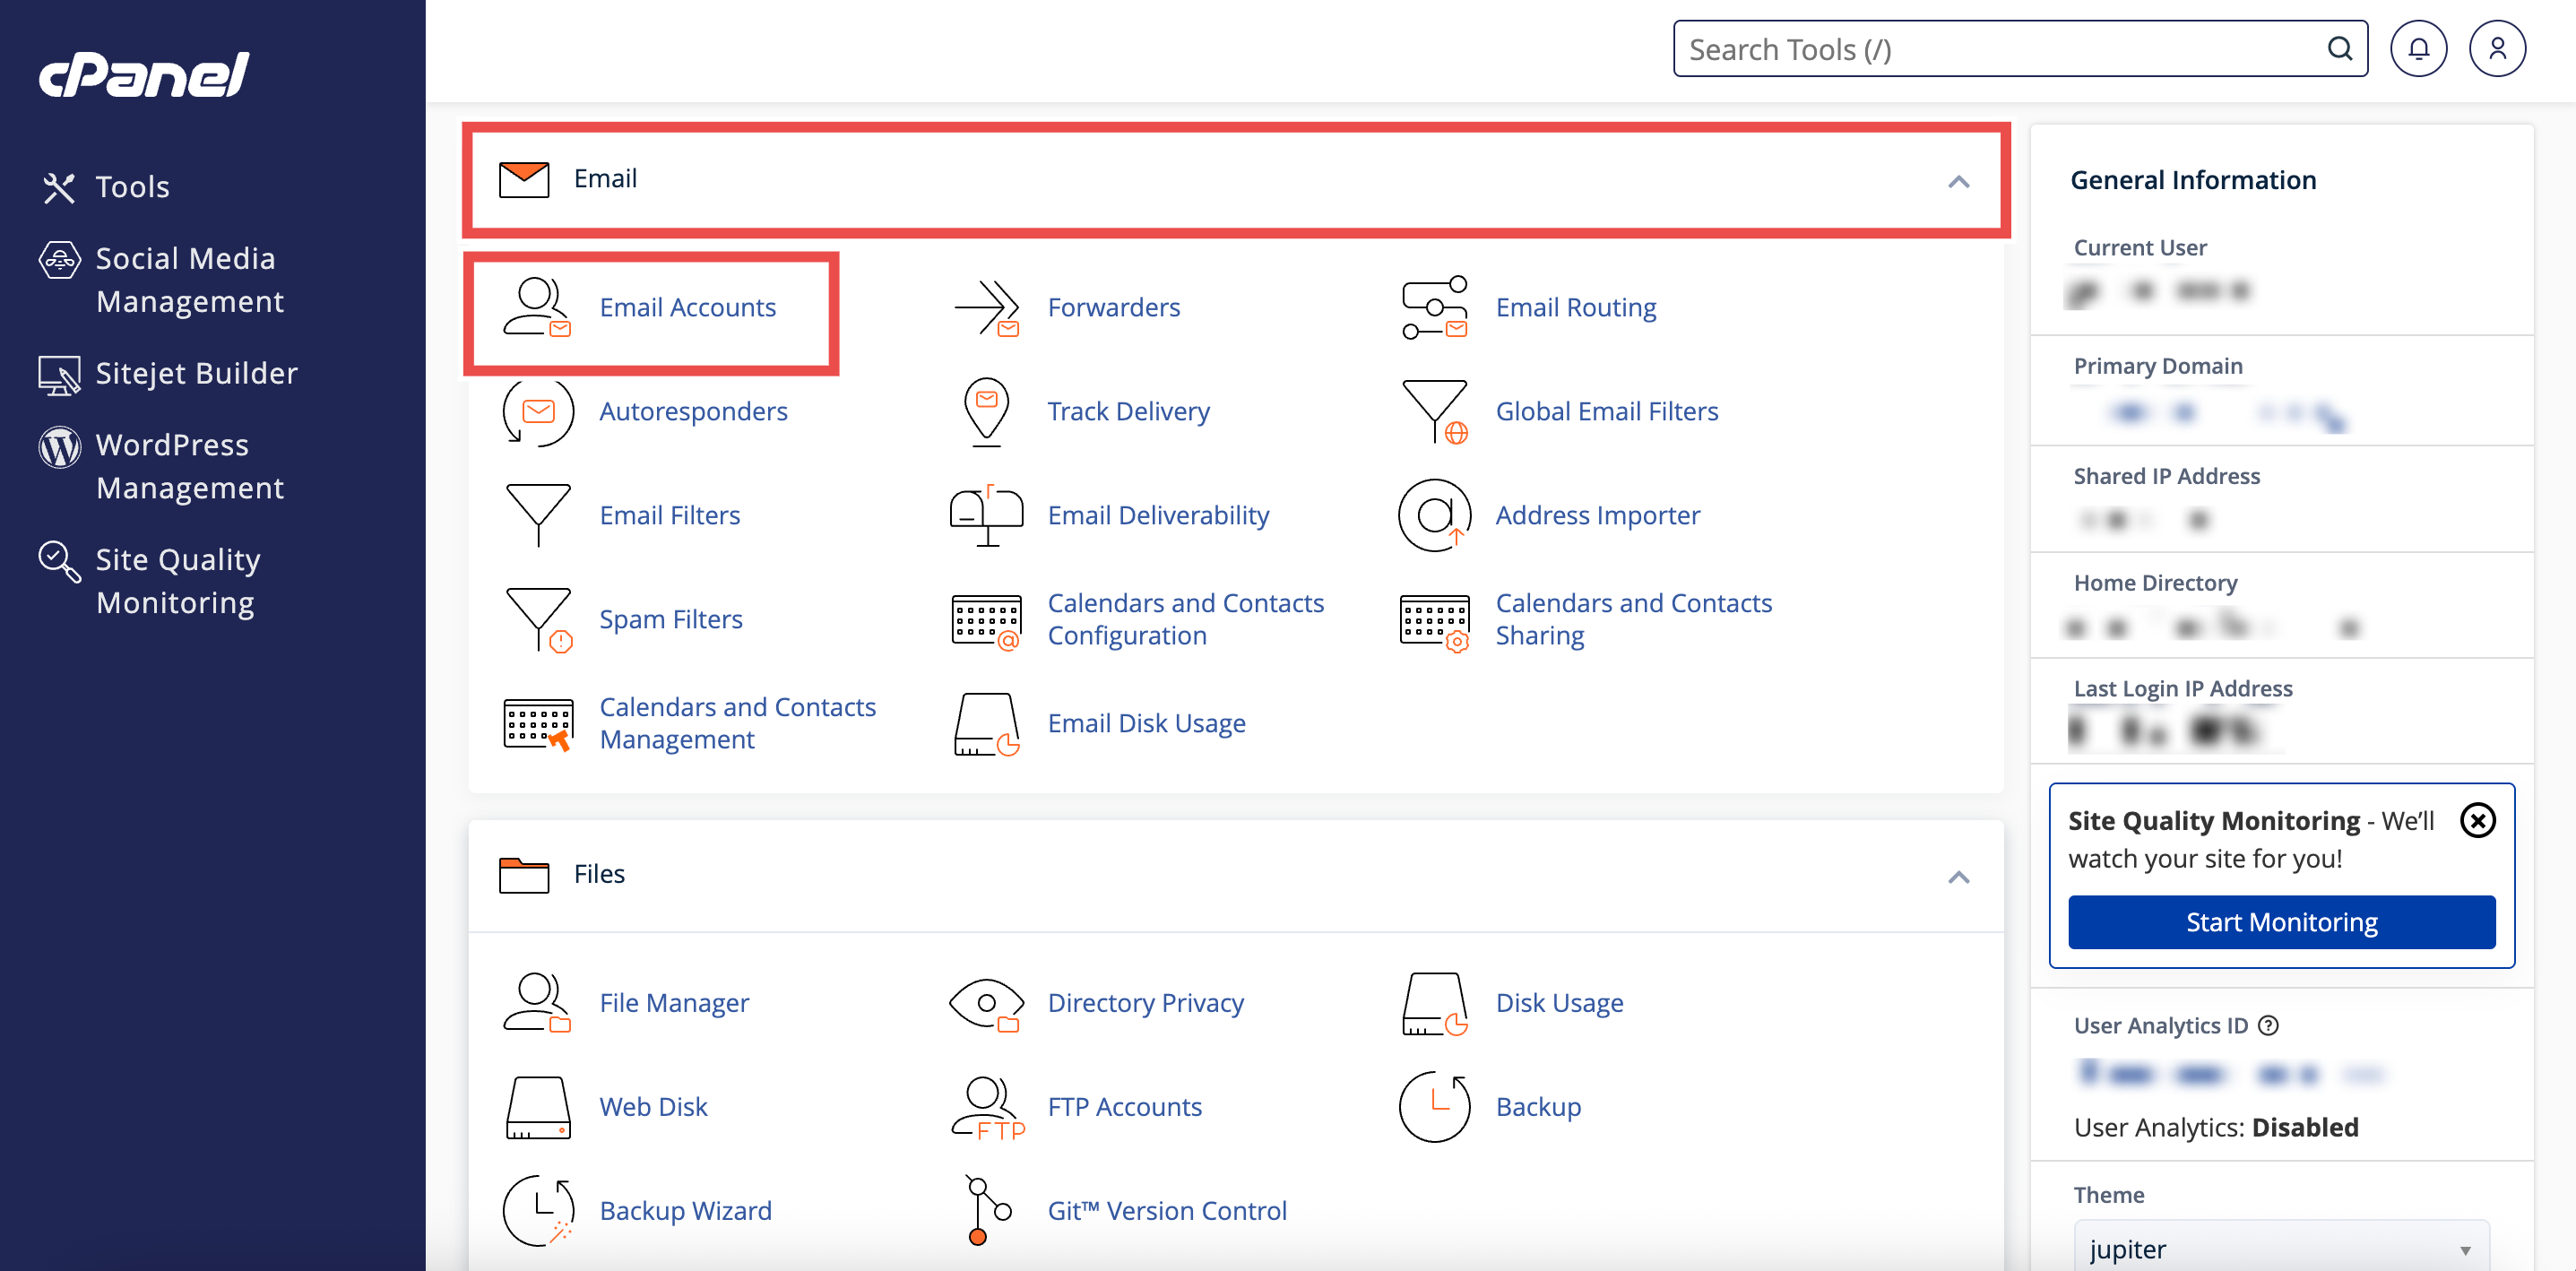Screen dimensions: 2576x1271
Task: Click the Start Monitoring button
Action: point(2280,921)
